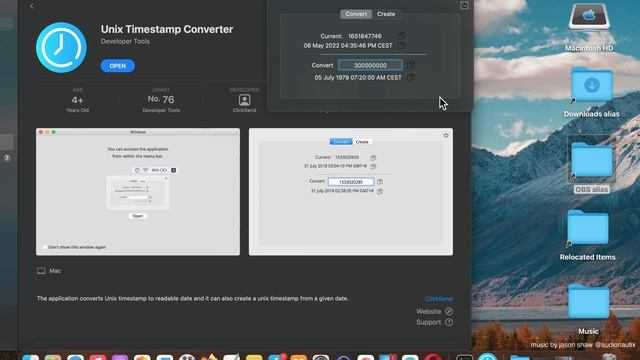Click the current date text 06 May 2022
Viewport: 640px width, 360px height.
click(x=348, y=46)
